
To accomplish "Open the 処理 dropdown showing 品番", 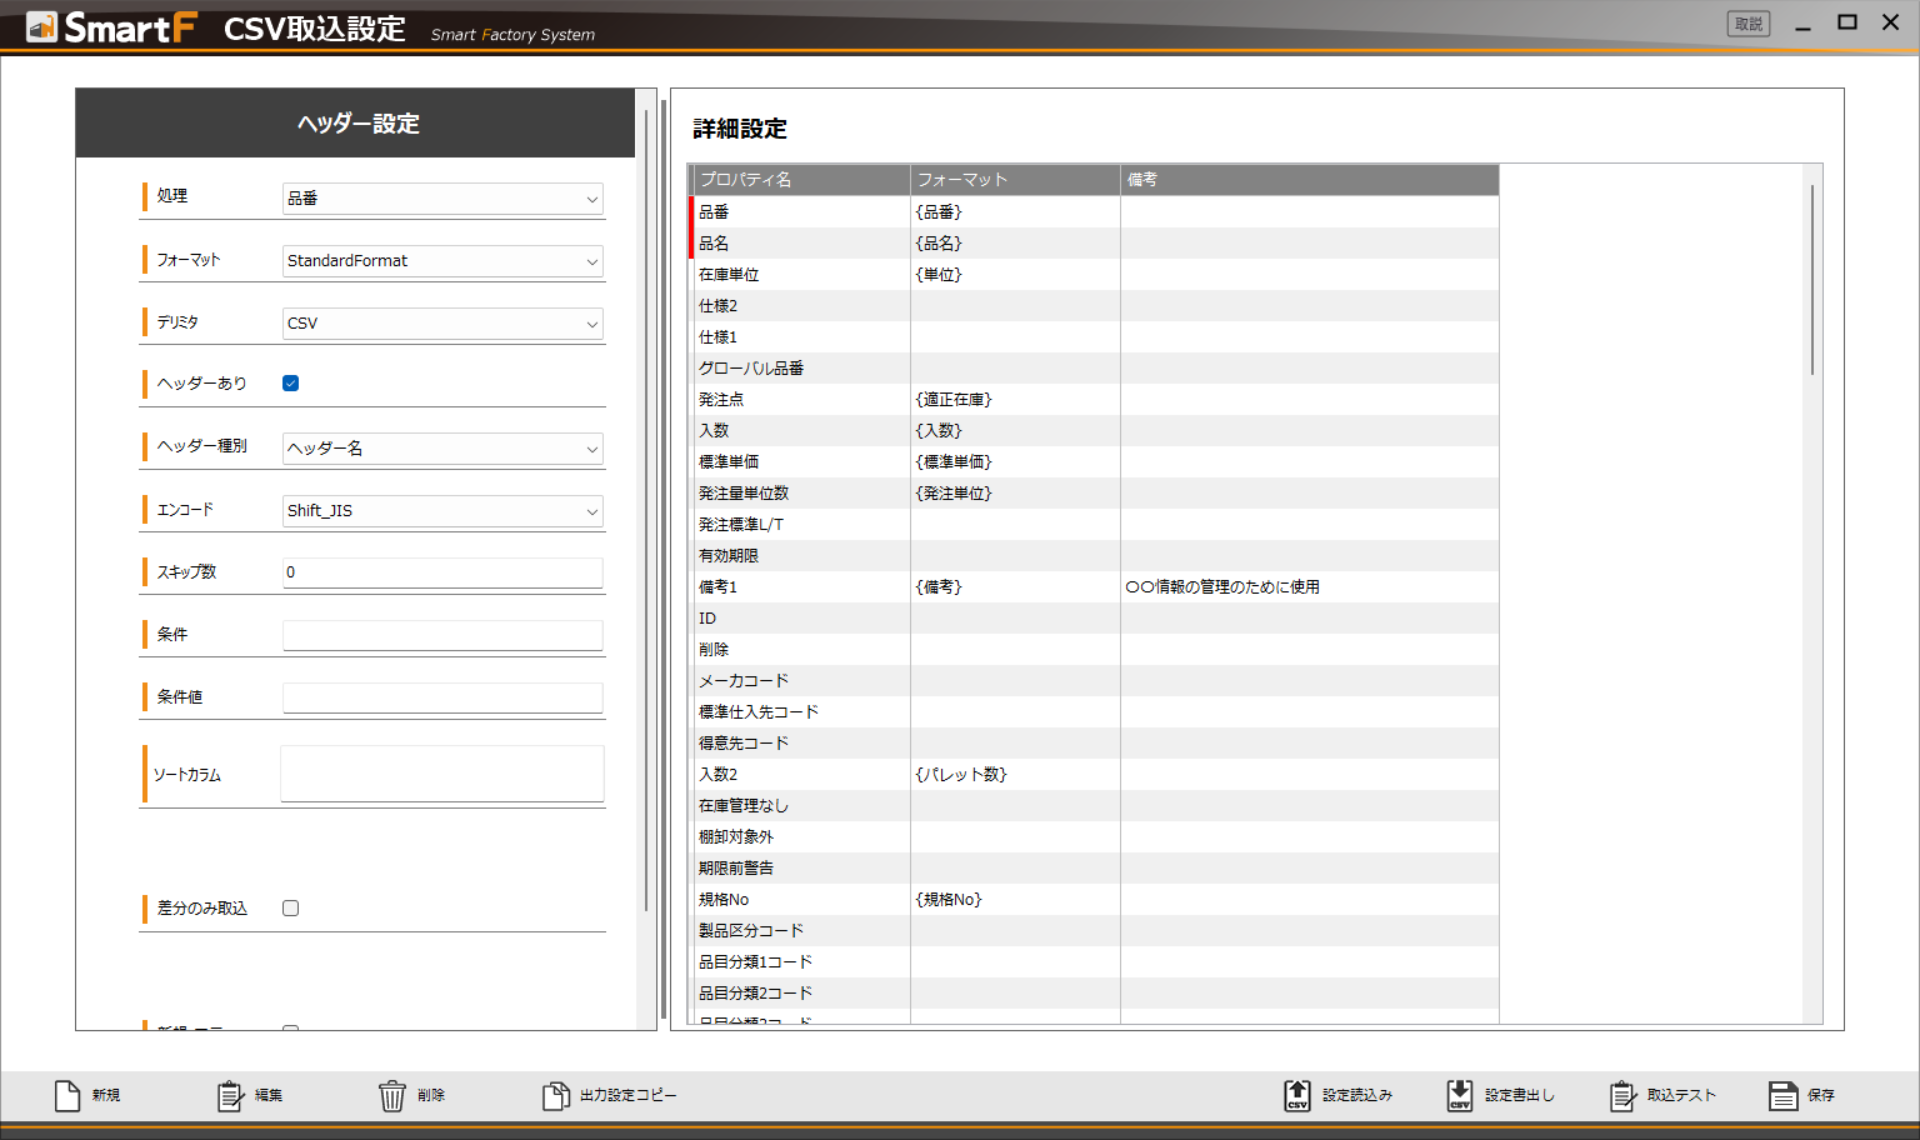I will pyautogui.click(x=442, y=199).
